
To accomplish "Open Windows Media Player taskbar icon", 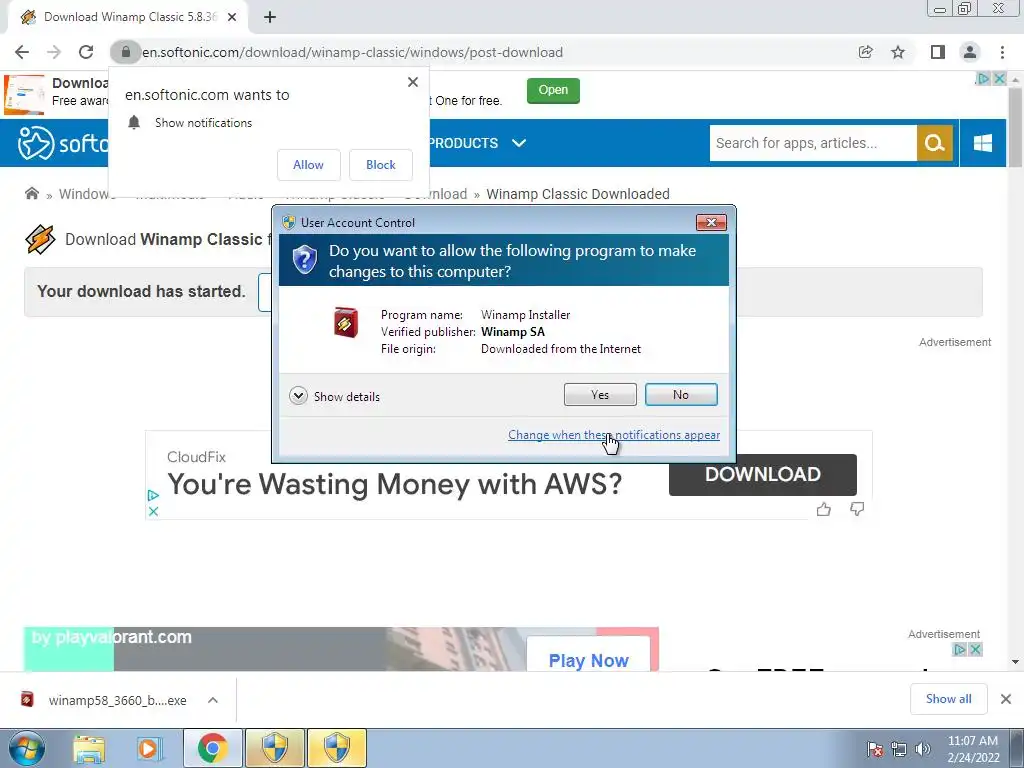I will click(x=149, y=749).
